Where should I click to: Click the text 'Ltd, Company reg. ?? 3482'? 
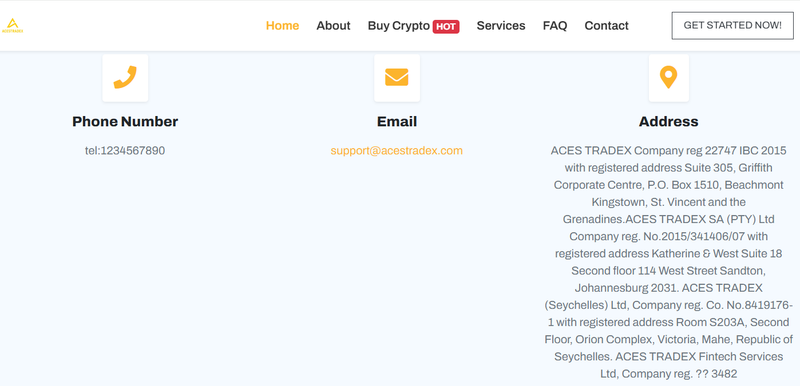[x=668, y=374]
